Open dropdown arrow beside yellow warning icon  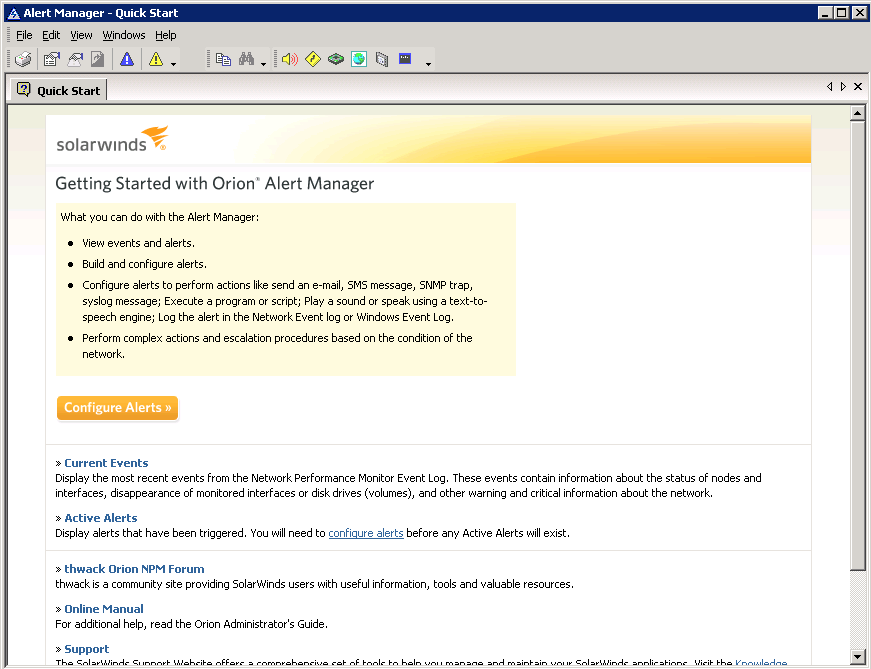173,64
